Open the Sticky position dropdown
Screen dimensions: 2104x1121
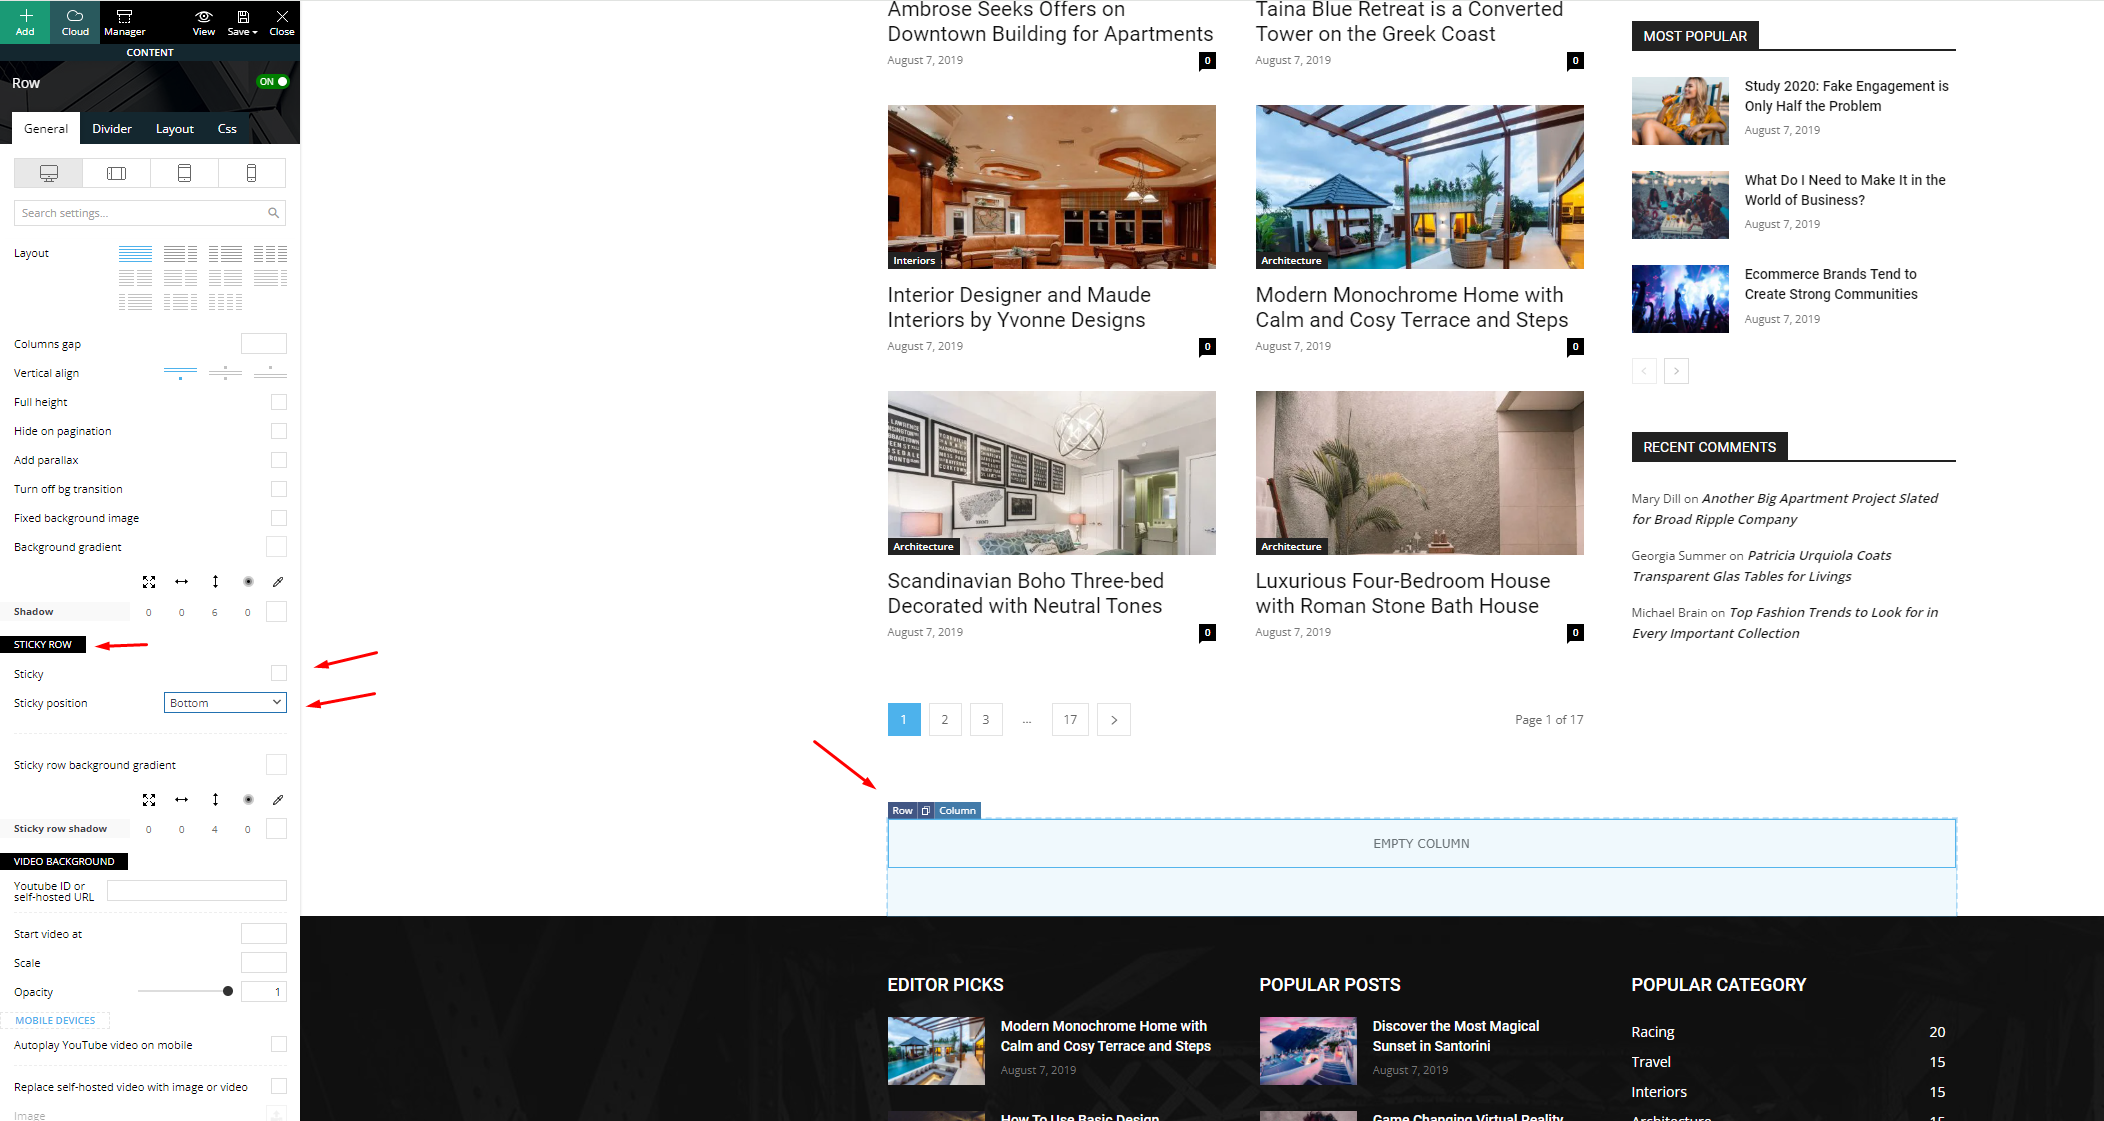coord(225,703)
